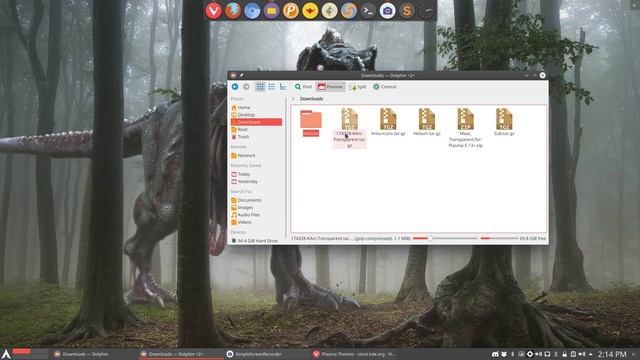This screenshot has width=640, height=360.
Task: Switch to the compact list view mode
Action: pos(271,87)
